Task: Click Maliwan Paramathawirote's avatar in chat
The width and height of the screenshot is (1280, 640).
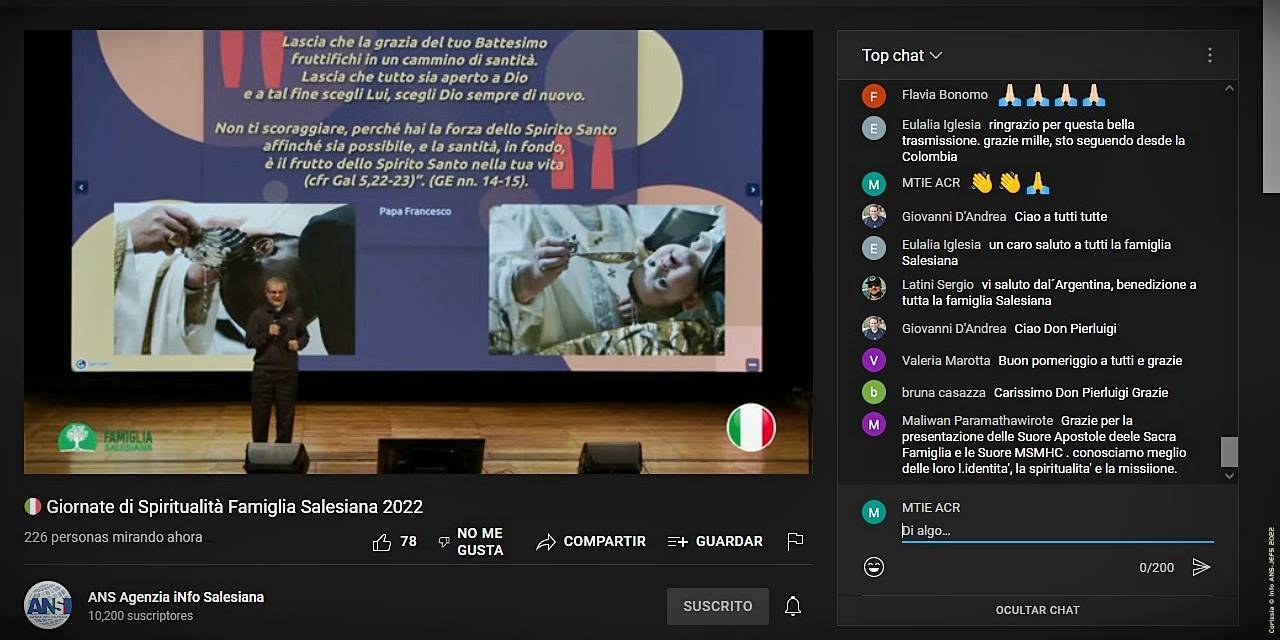Action: [x=874, y=424]
